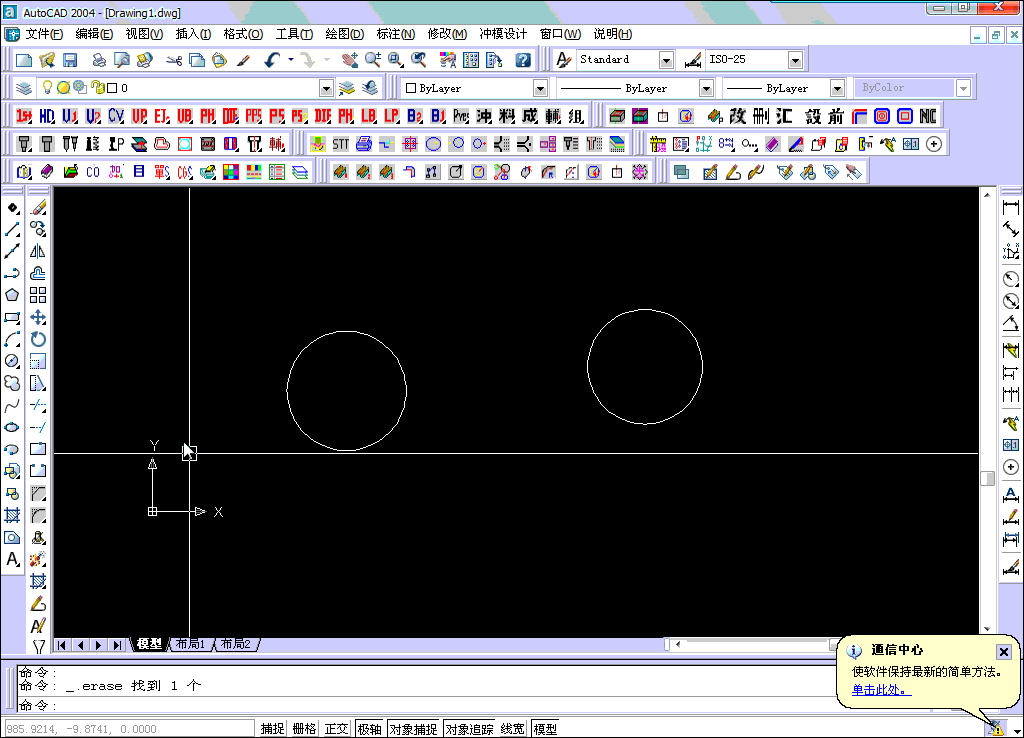The image size is (1024, 738).
Task: Toggle 模型 model/paper space button
Action: (545, 729)
